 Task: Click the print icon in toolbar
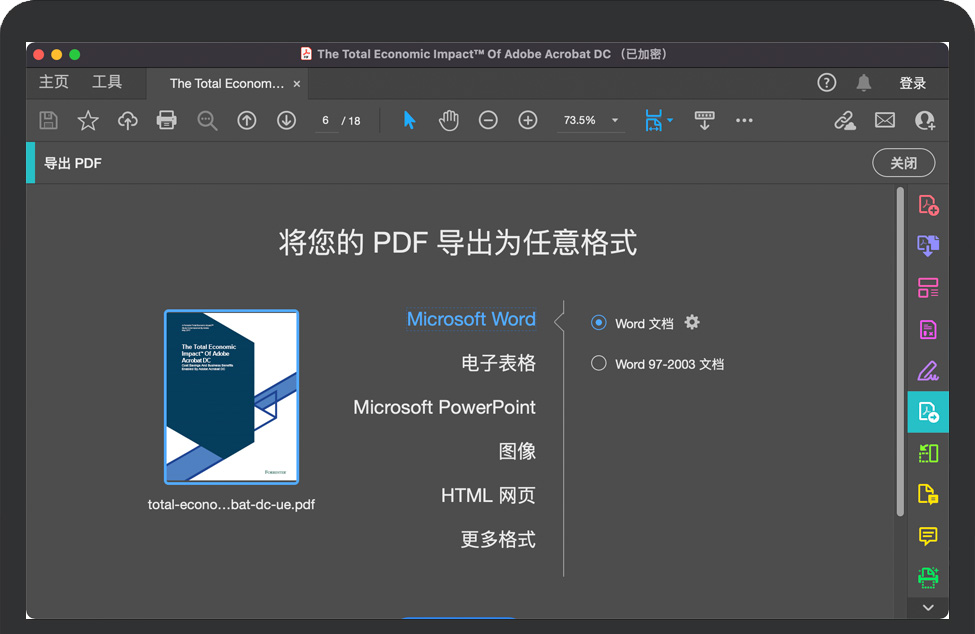point(167,120)
